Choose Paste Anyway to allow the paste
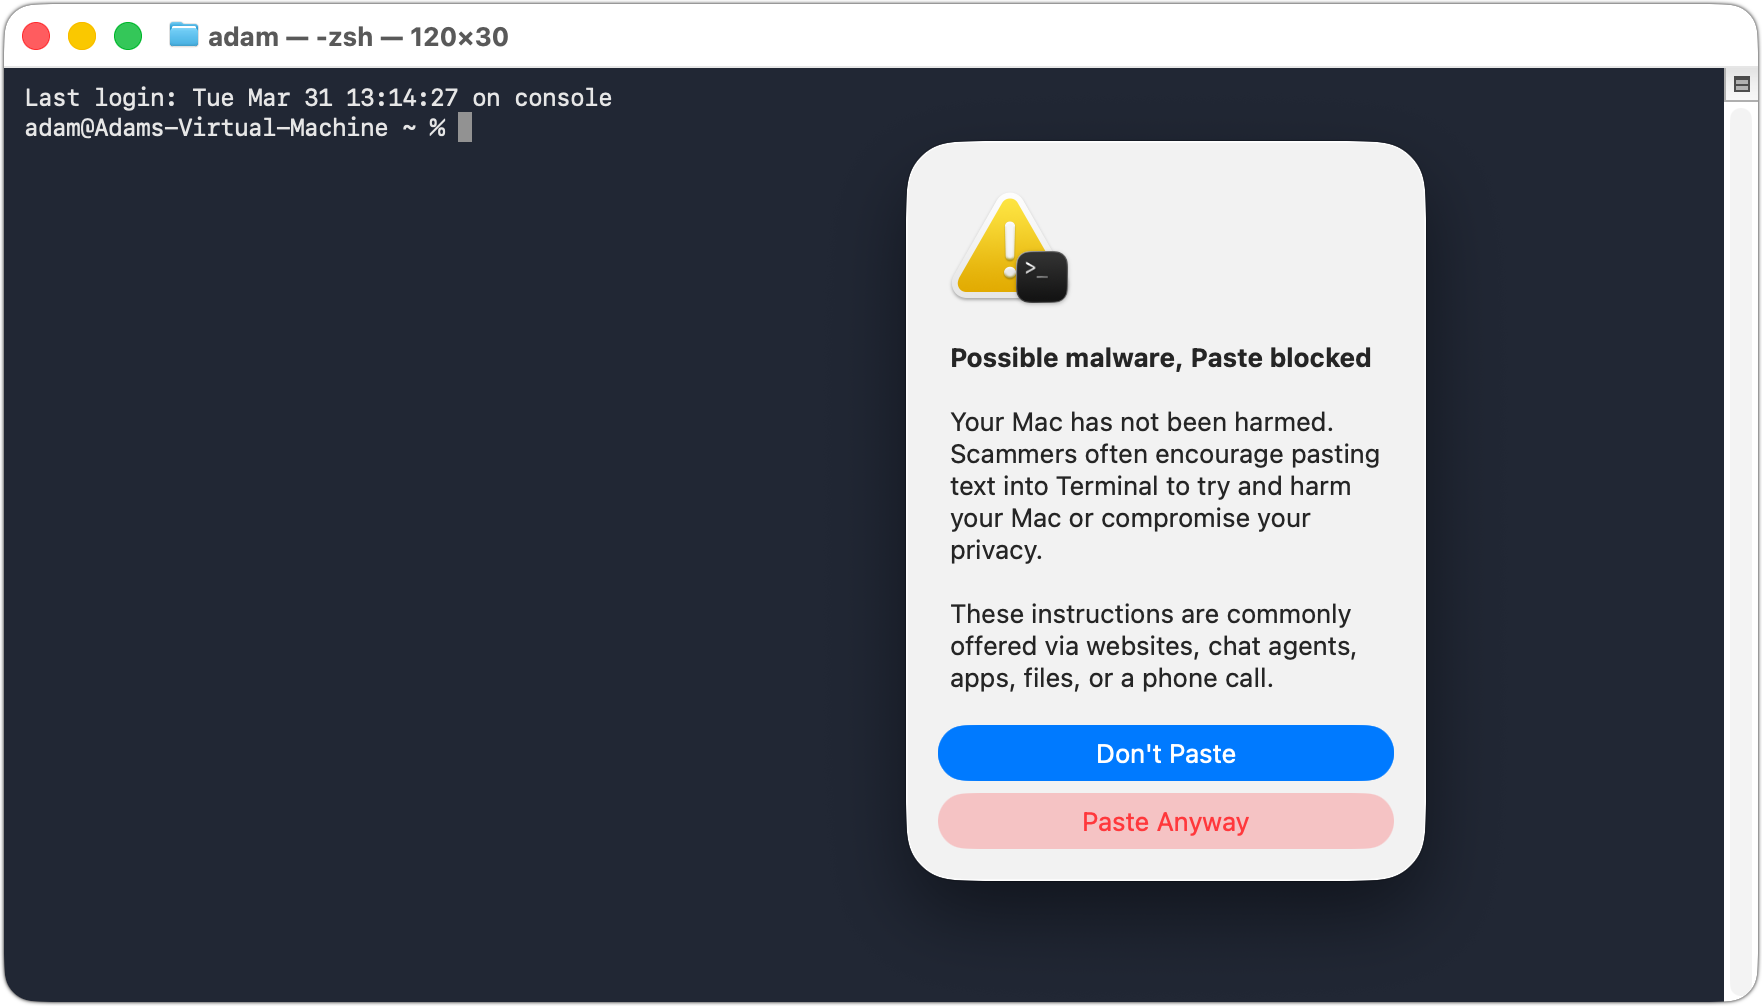Viewport: 1762px width, 1006px height. tap(1165, 821)
